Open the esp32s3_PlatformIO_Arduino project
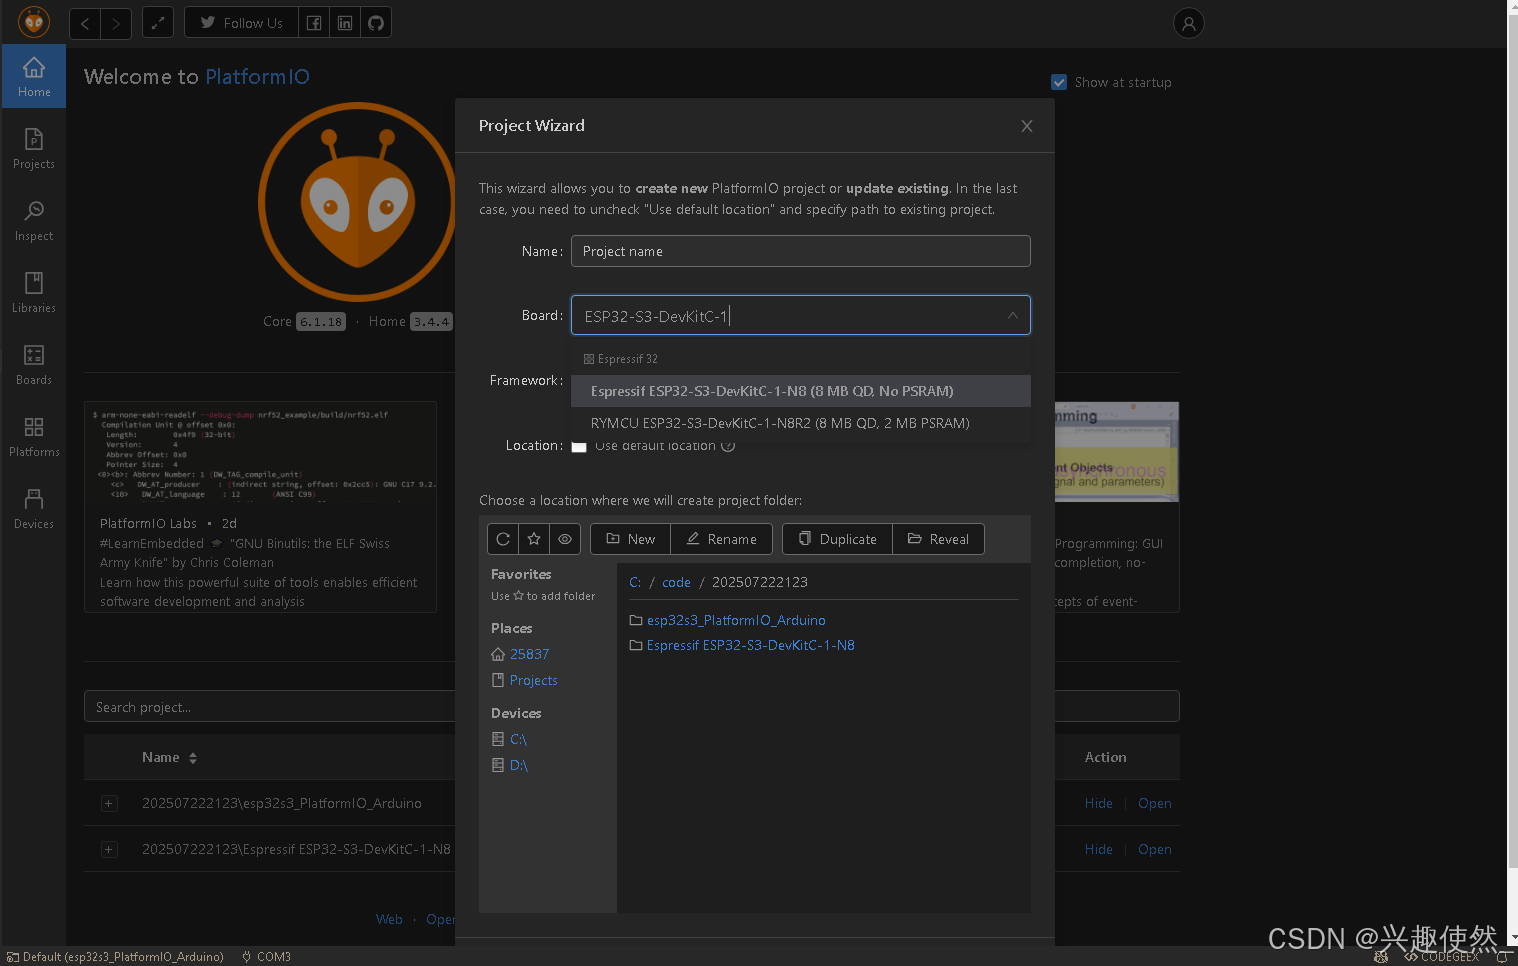This screenshot has width=1518, height=966. tap(1154, 803)
